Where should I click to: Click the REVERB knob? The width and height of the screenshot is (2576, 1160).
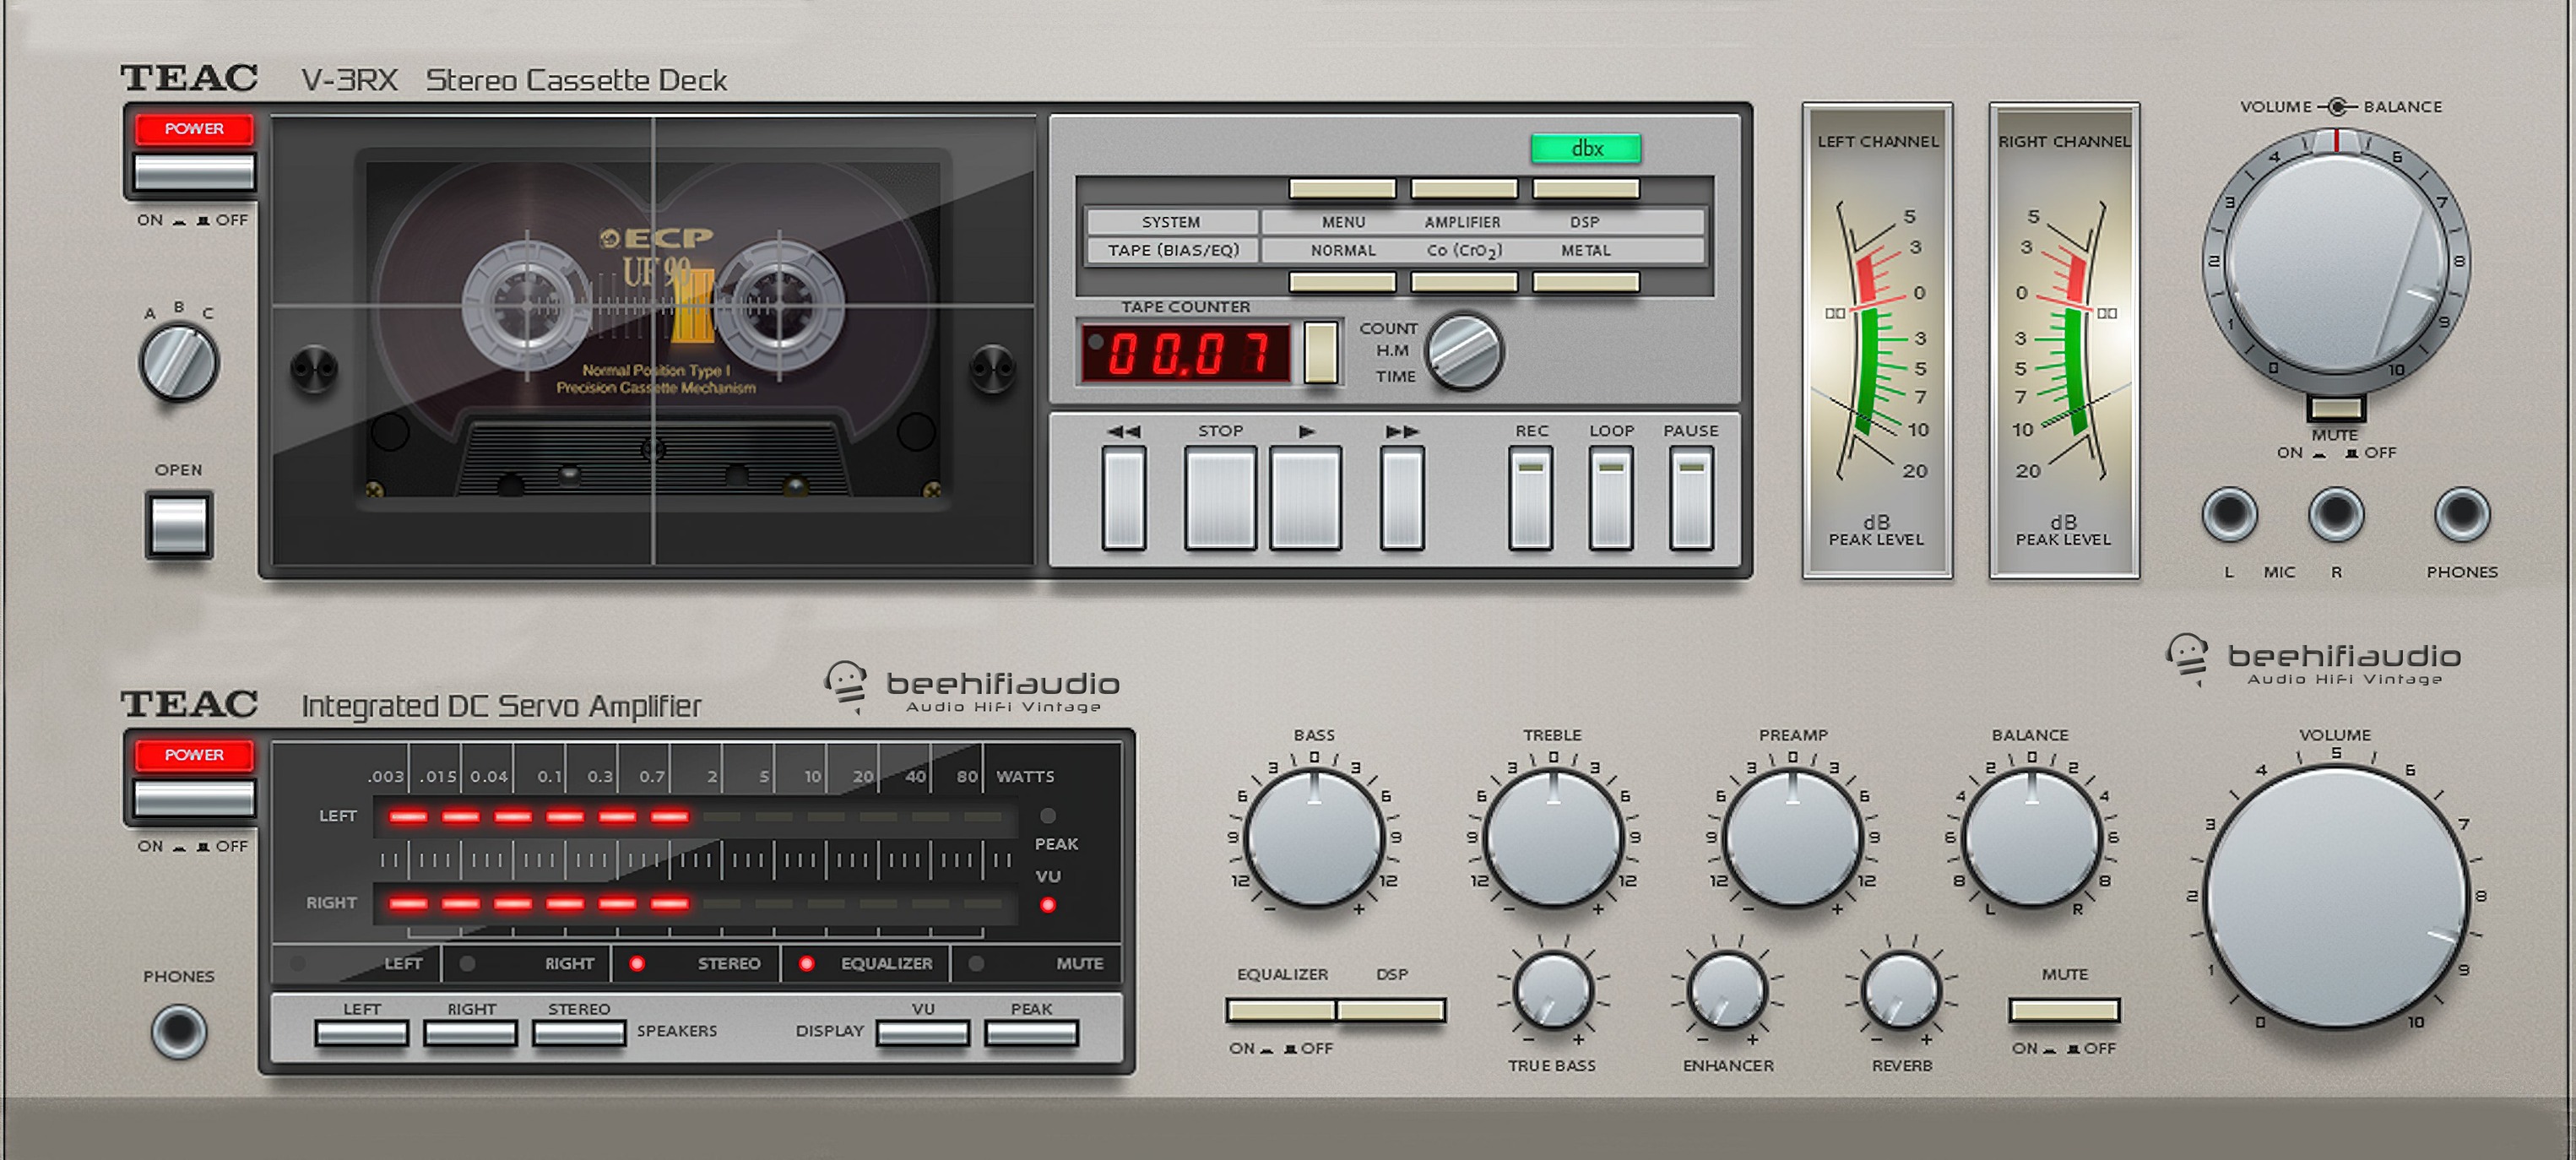click(1901, 990)
